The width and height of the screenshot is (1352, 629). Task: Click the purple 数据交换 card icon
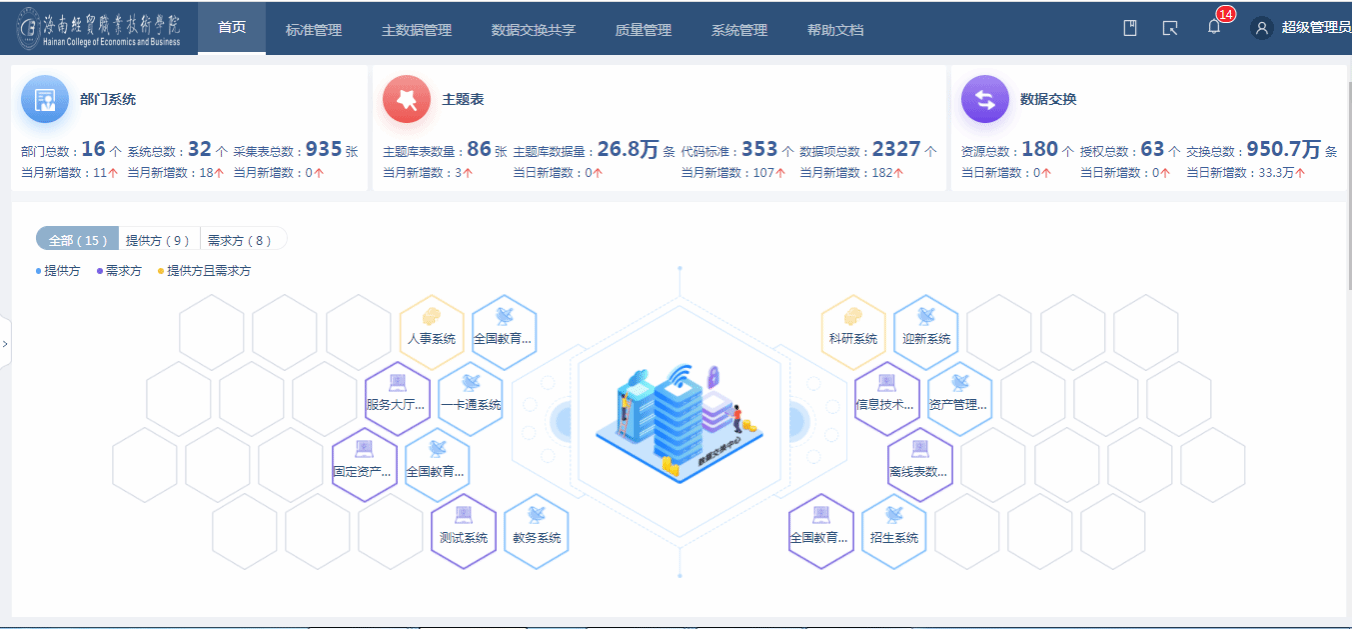pos(984,99)
